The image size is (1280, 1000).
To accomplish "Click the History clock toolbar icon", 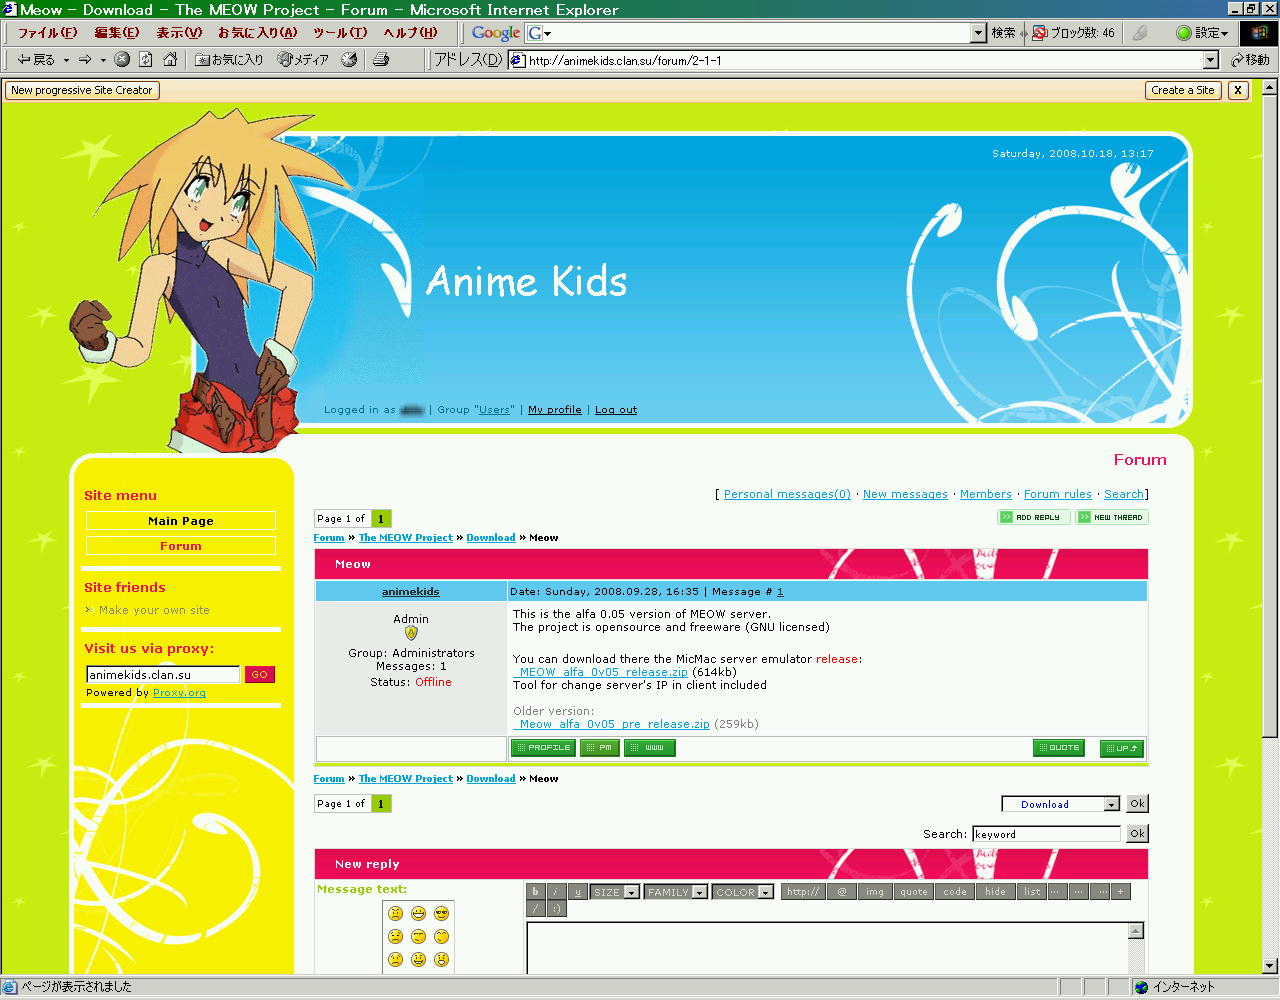I will 349,60.
